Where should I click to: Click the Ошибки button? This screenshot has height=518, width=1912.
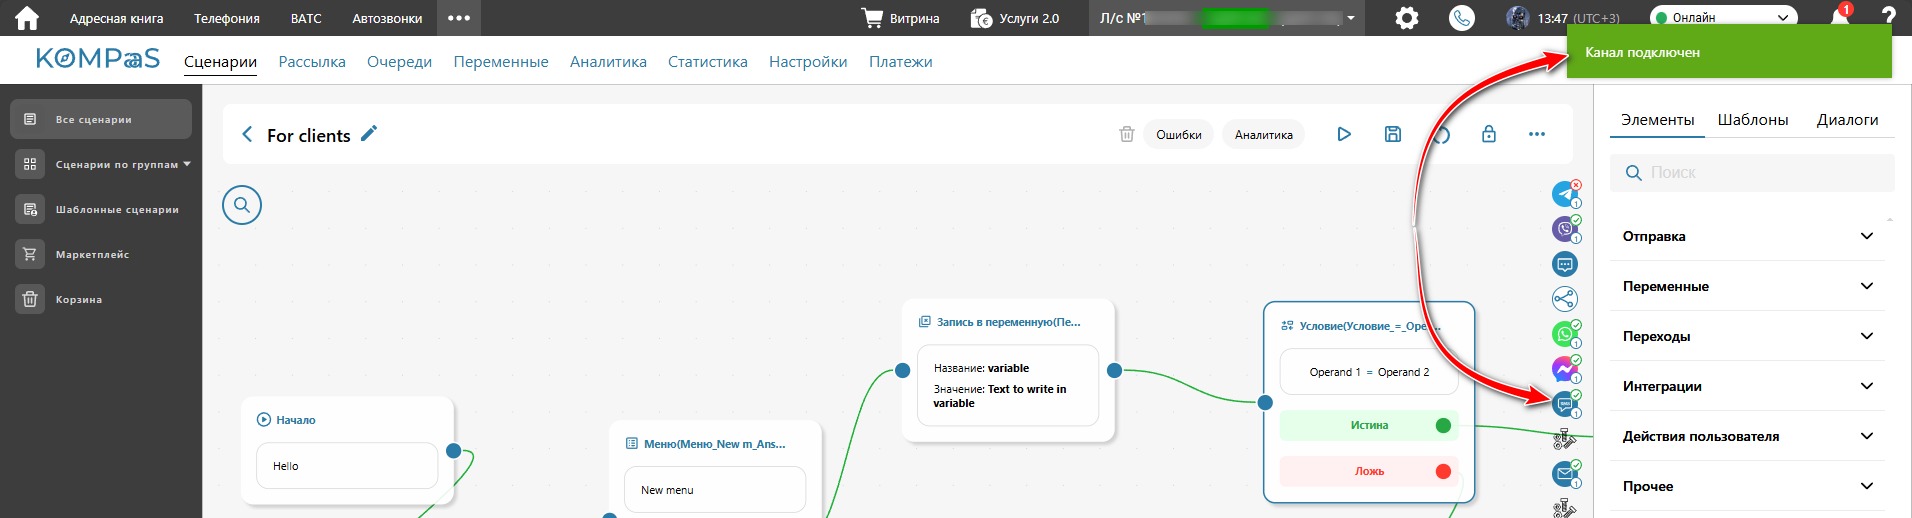point(1179,134)
